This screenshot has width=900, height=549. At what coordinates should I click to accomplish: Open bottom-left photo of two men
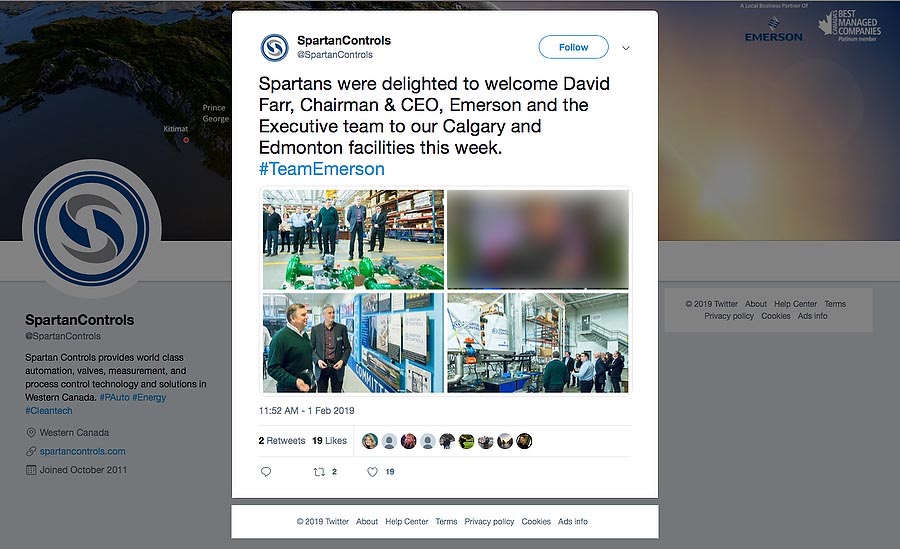(x=353, y=343)
